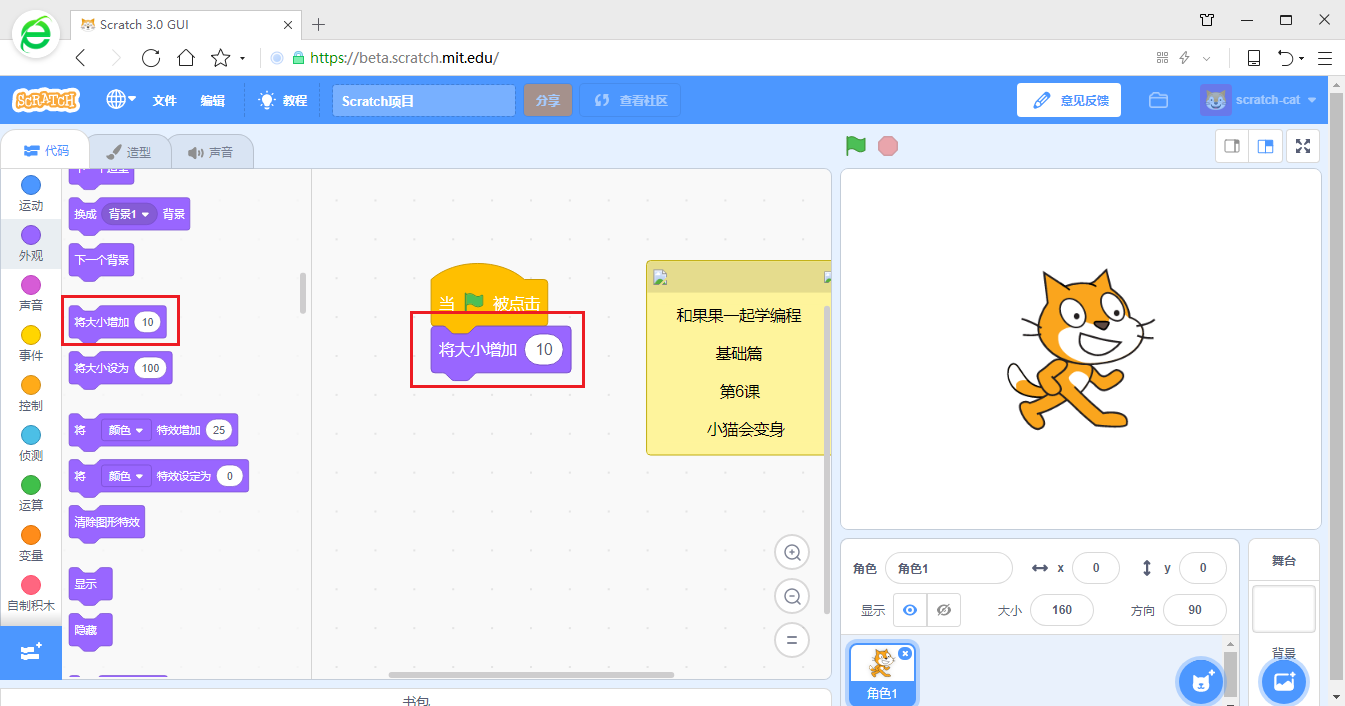This screenshot has height=706, width=1345.
Task: Select the 自制积木 block category
Action: point(31,594)
